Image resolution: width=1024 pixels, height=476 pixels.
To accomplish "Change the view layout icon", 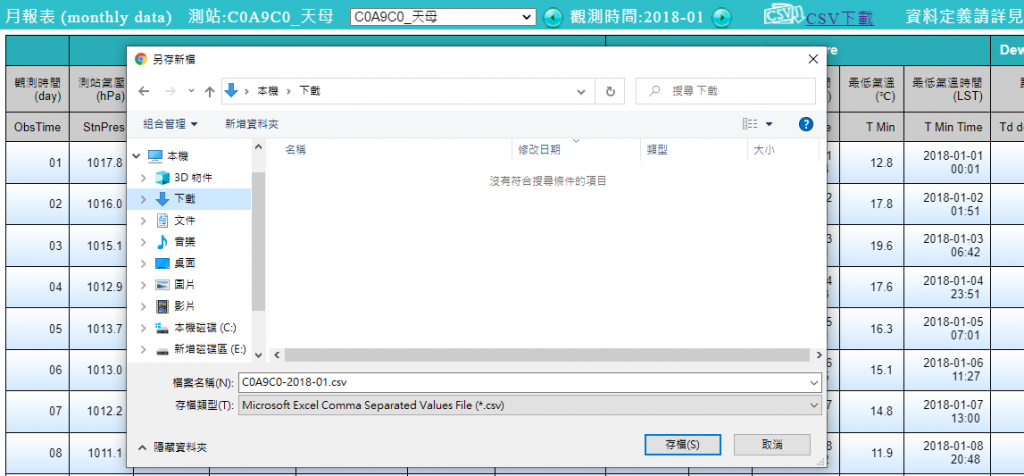I will coord(750,124).
